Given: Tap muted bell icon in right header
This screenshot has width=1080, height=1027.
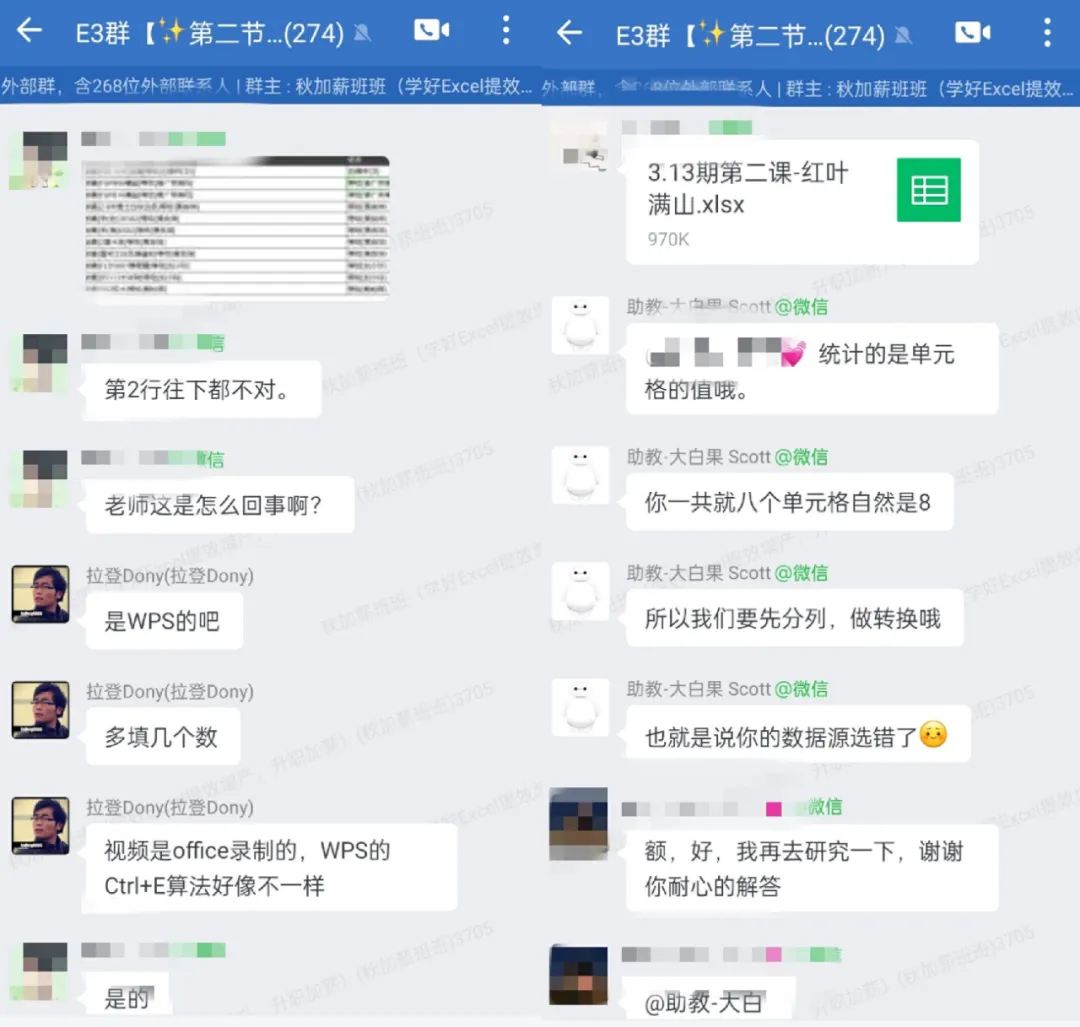Looking at the screenshot, I should pos(903,35).
